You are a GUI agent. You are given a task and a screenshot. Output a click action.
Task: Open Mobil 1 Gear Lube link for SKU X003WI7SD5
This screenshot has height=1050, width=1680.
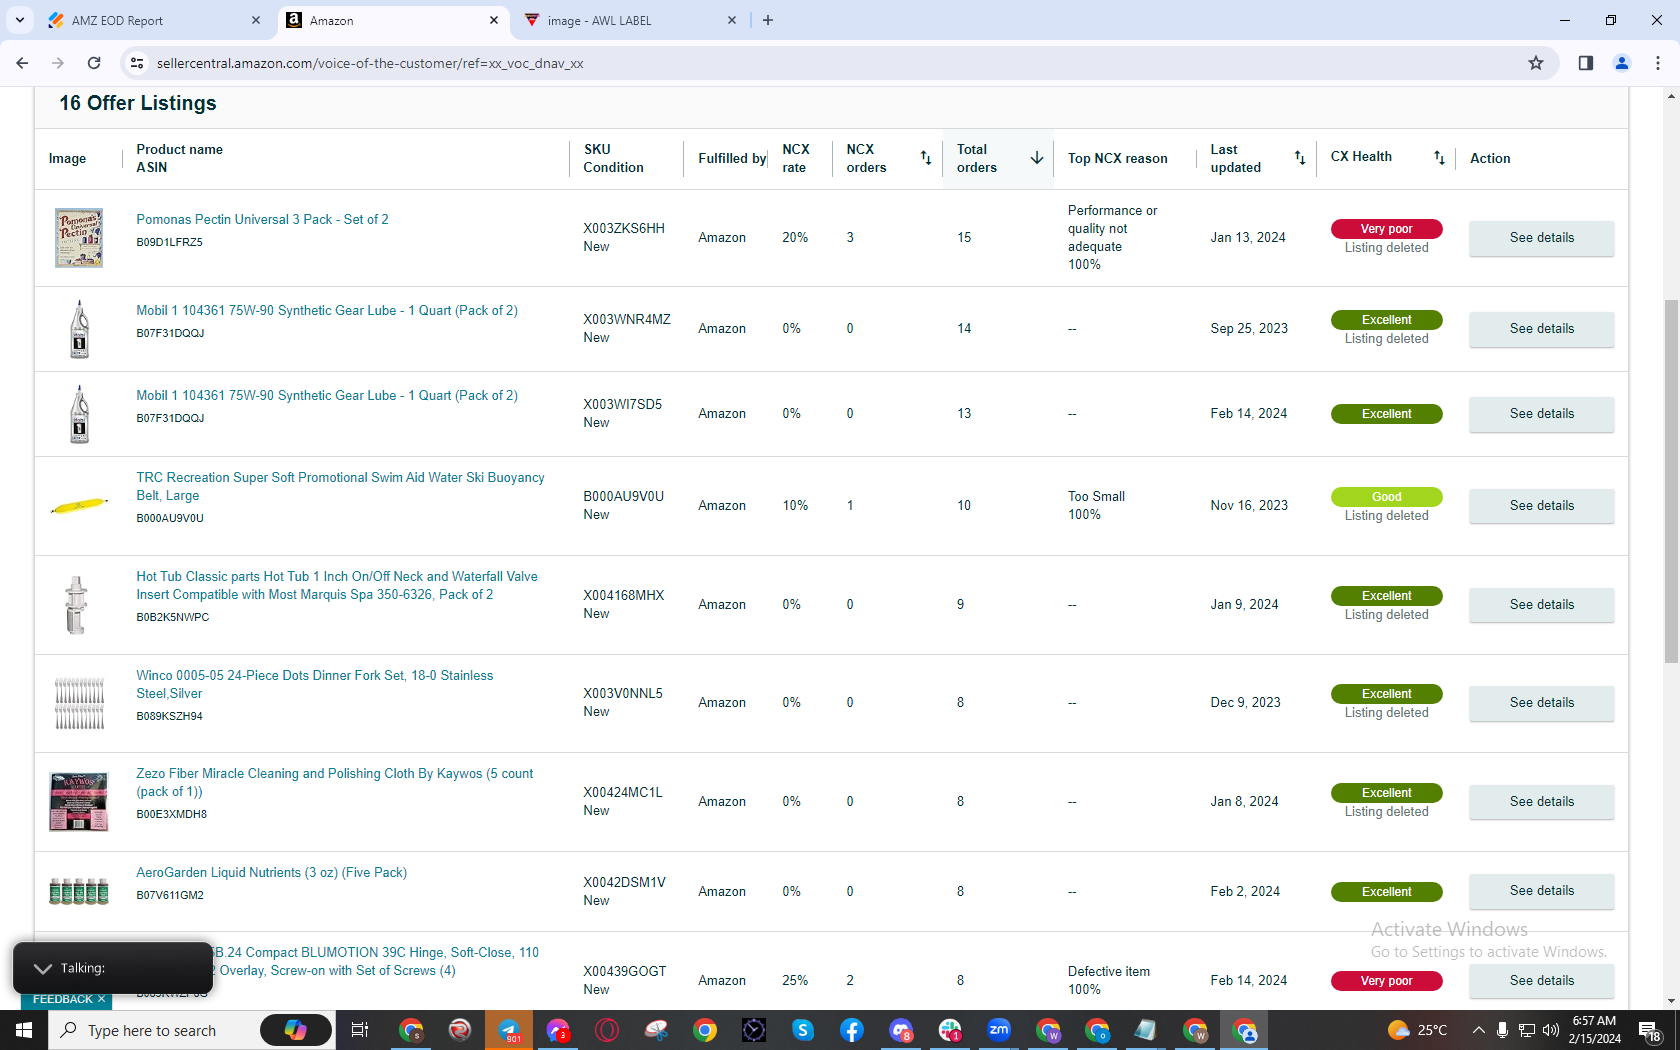click(x=327, y=395)
